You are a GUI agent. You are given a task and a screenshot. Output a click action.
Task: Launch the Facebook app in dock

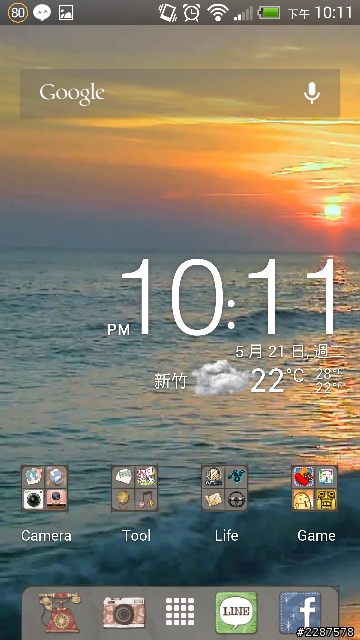(x=300, y=613)
